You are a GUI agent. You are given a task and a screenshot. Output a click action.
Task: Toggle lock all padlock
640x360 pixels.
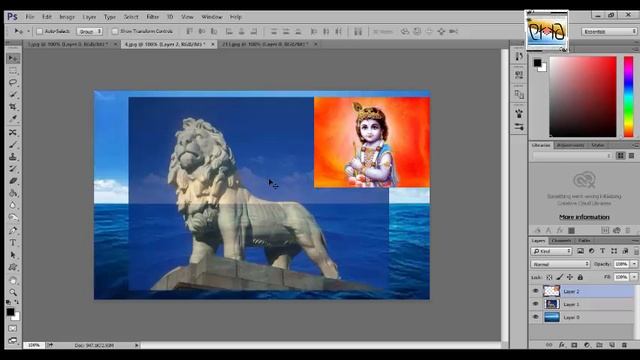coord(580,277)
